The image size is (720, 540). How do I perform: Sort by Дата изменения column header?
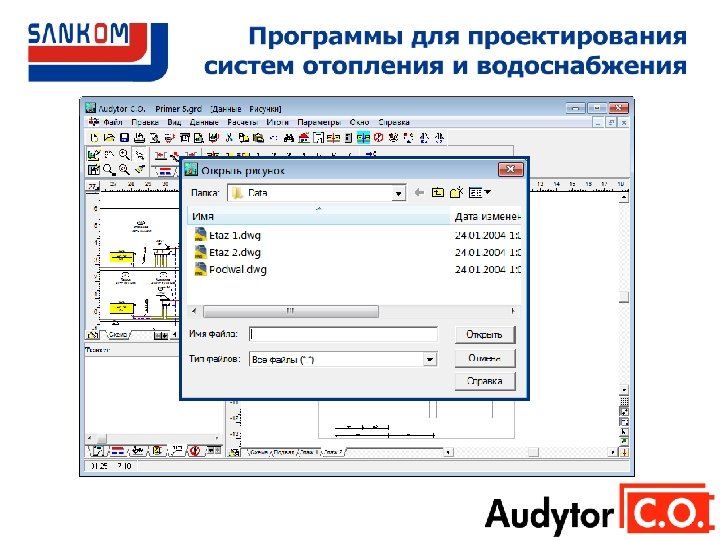[486, 216]
